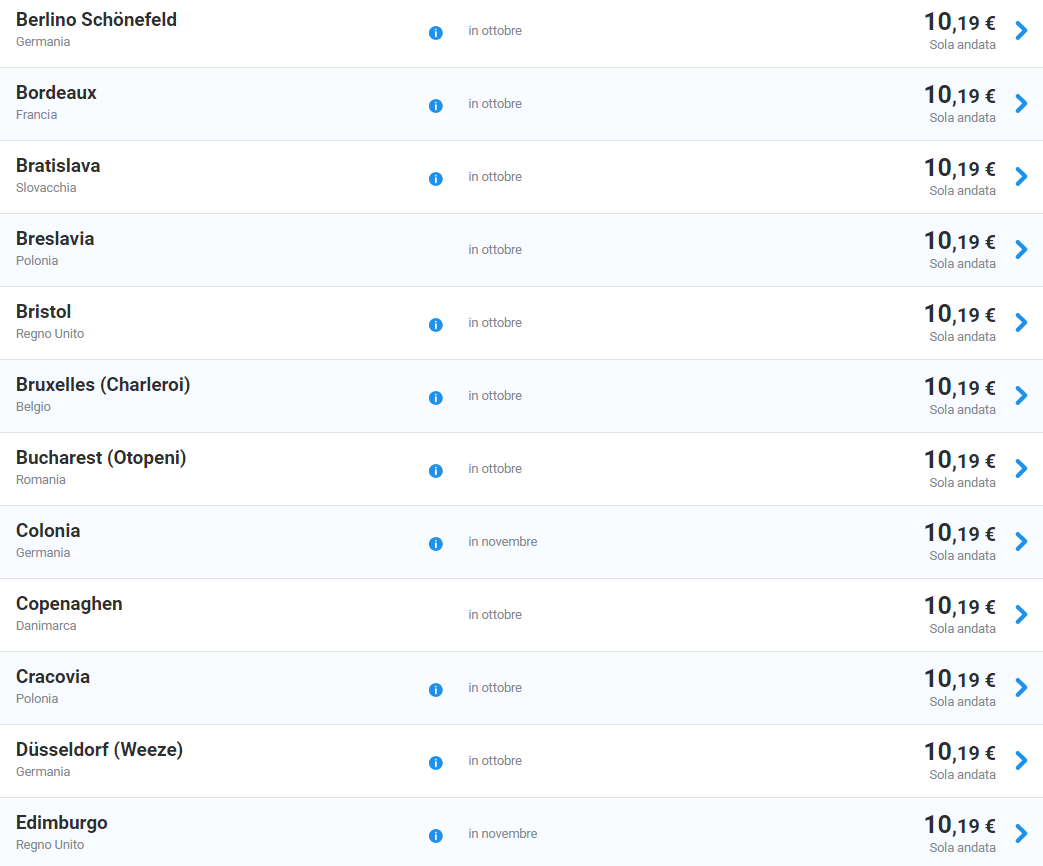Open the Düsseldorf (Weeze) chevron arrow
1043x866 pixels.
pos(1021,760)
